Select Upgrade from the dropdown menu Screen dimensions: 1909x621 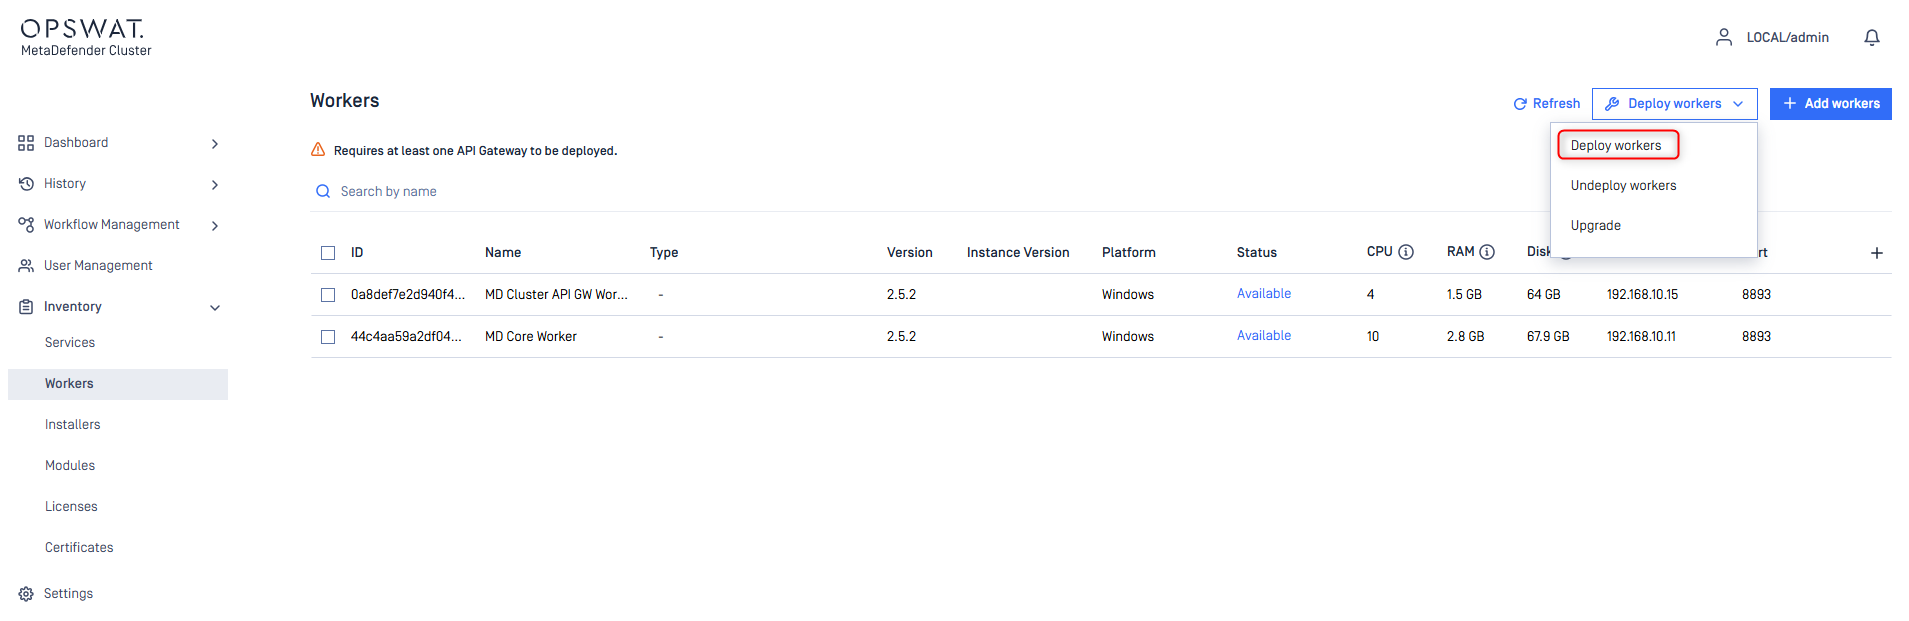(x=1595, y=226)
